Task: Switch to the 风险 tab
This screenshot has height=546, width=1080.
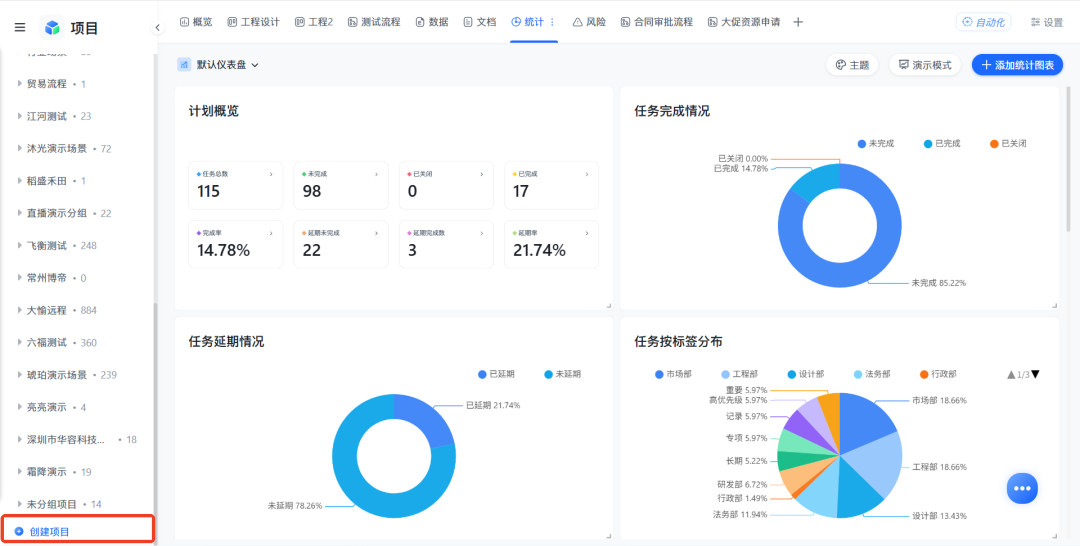Action: 590,22
